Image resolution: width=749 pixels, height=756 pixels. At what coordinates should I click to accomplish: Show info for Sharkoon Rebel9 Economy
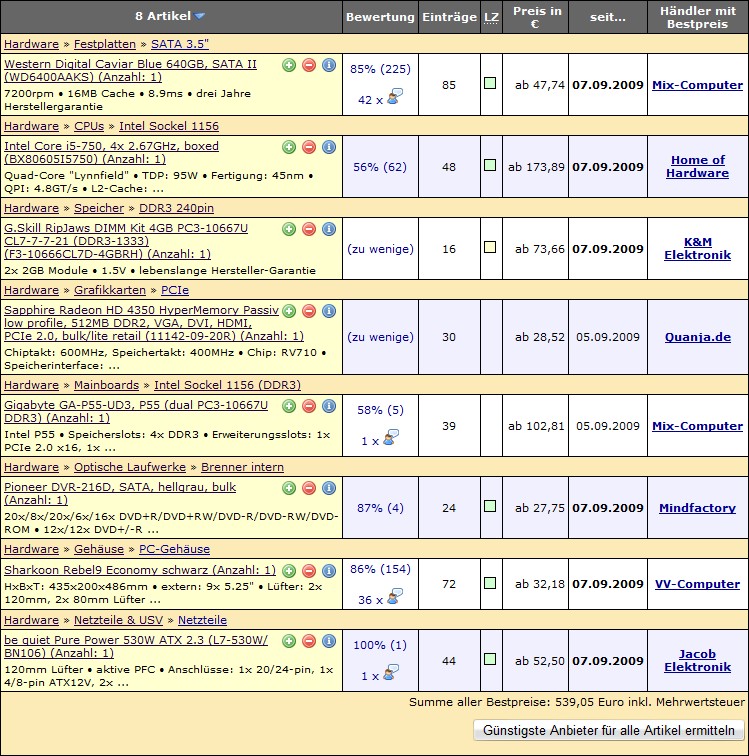point(329,571)
